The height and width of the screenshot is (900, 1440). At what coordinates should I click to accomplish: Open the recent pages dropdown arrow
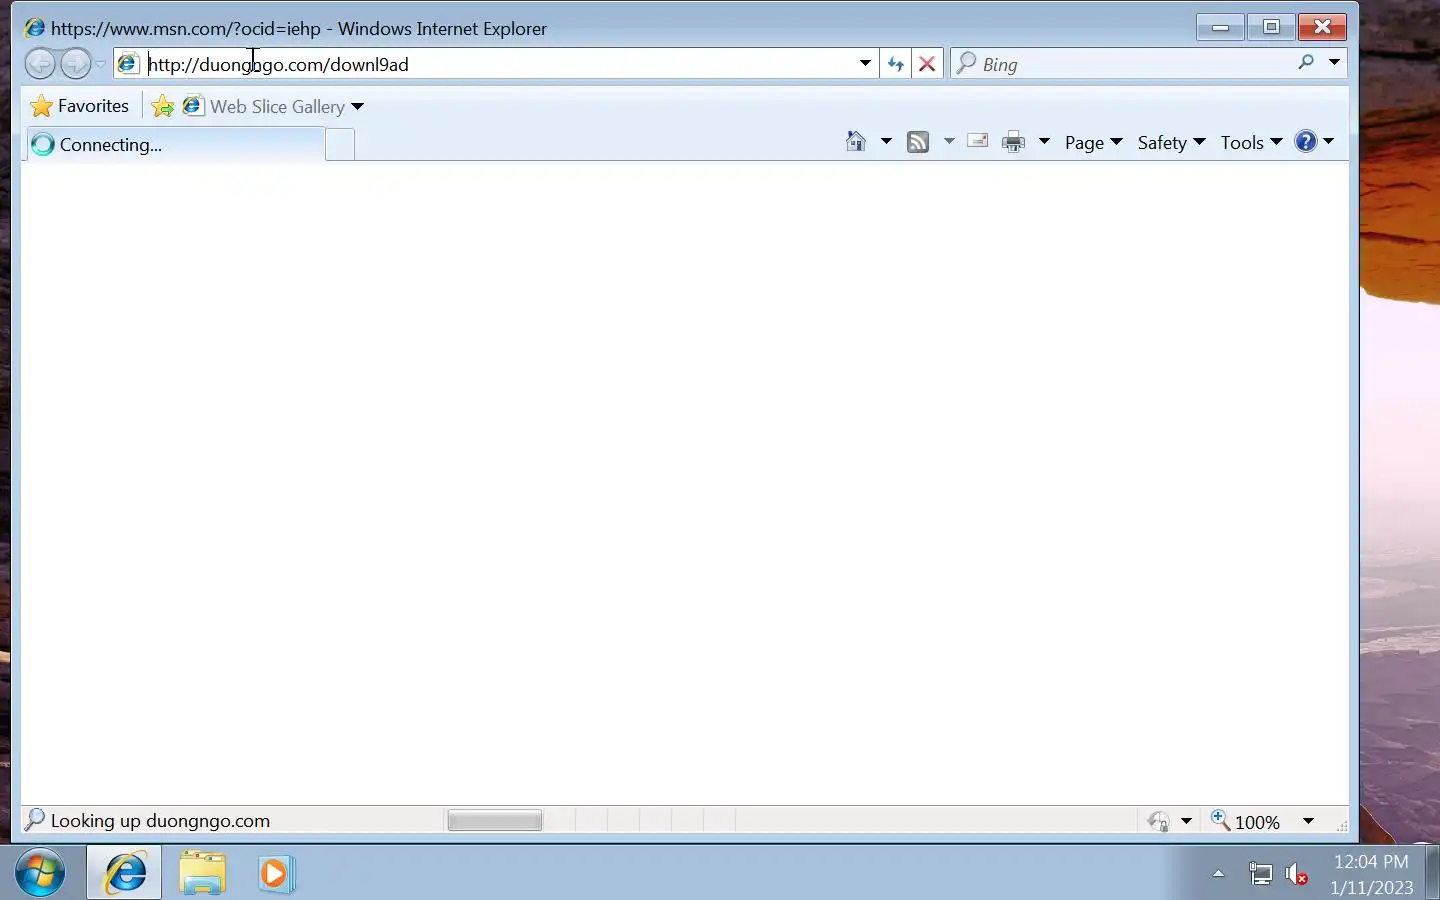point(100,64)
